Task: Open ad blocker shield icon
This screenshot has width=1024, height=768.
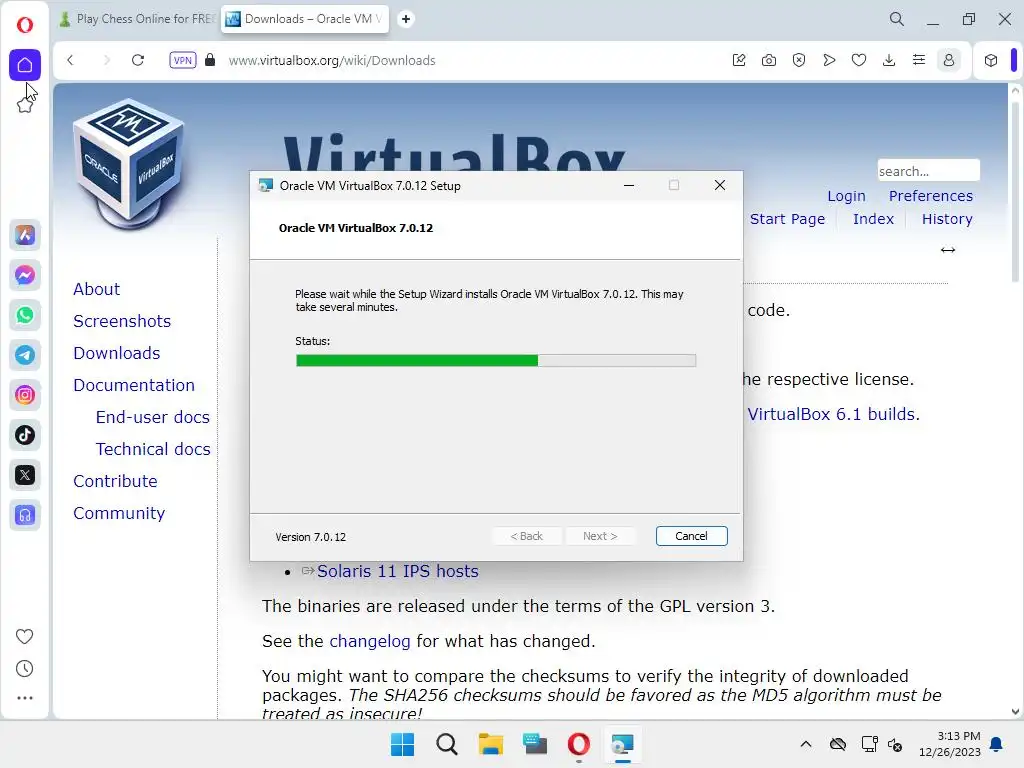Action: 799,60
